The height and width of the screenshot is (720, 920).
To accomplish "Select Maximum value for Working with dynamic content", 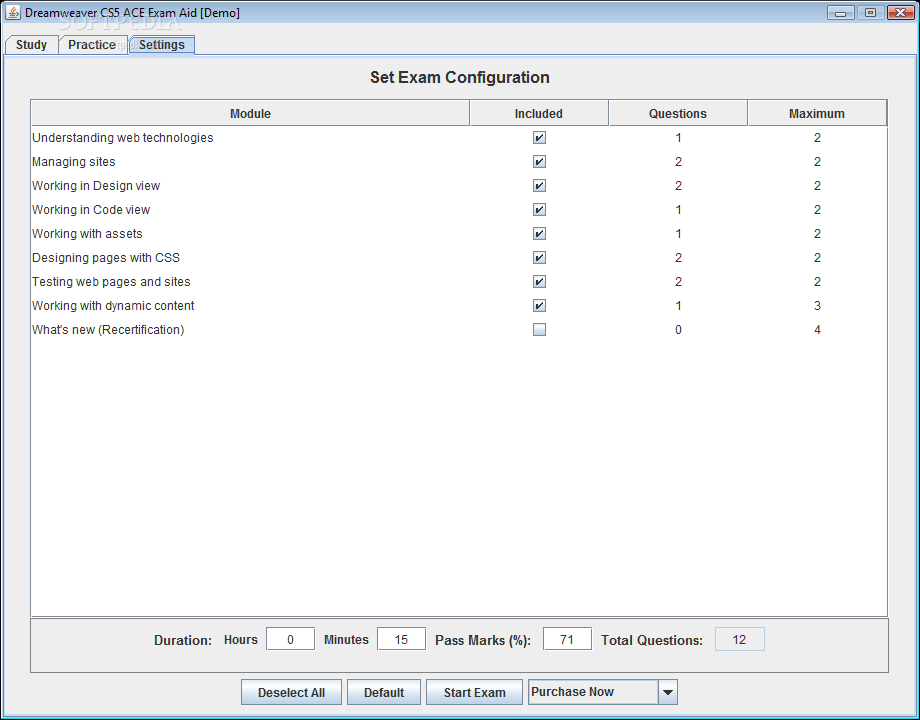I will click(x=817, y=306).
